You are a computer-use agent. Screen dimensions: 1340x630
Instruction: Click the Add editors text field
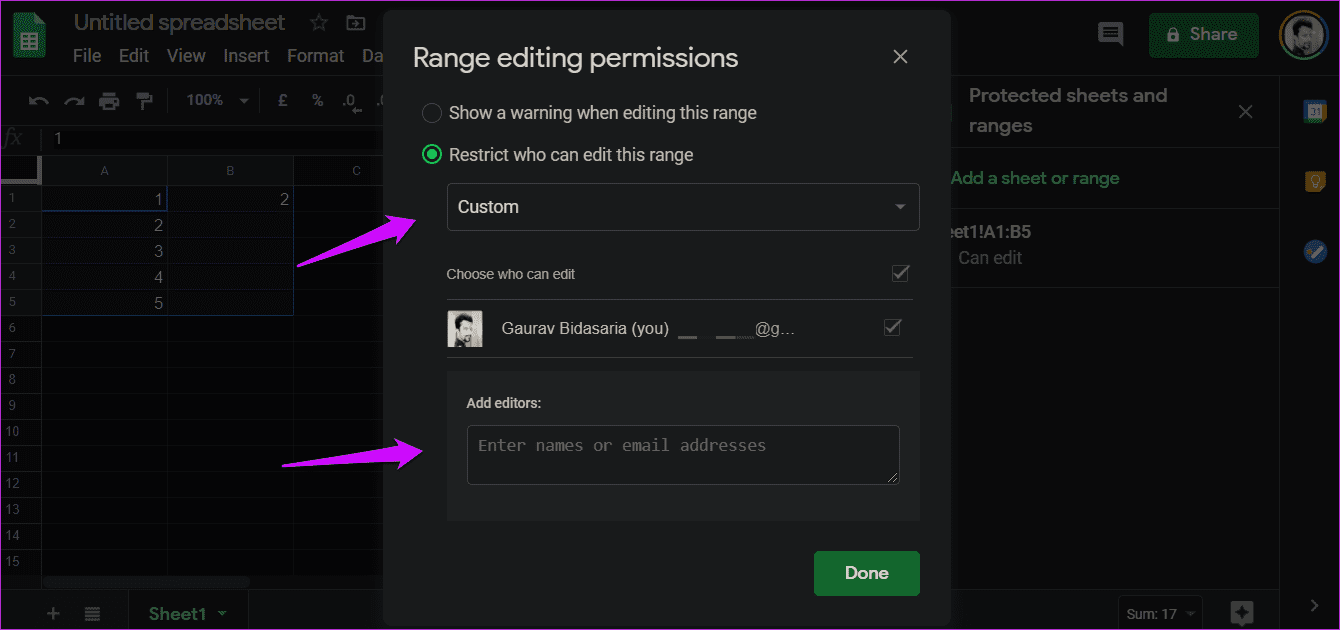click(683, 455)
